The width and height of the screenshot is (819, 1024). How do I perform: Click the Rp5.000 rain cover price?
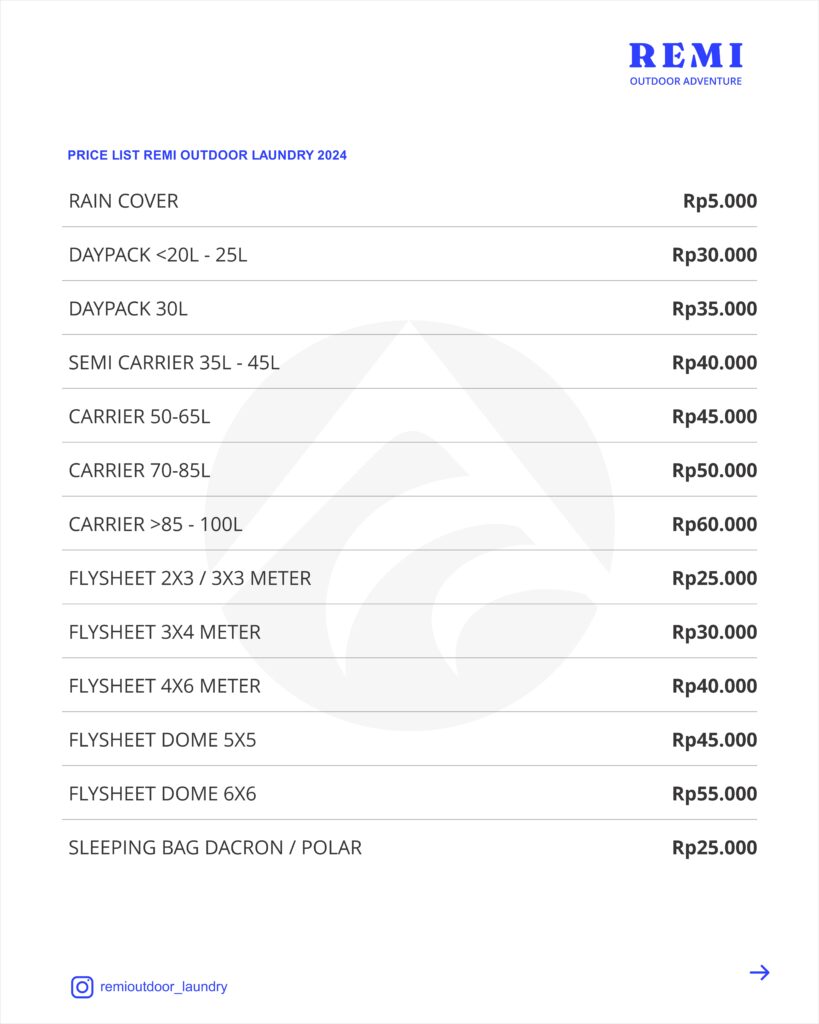pyautogui.click(x=720, y=201)
